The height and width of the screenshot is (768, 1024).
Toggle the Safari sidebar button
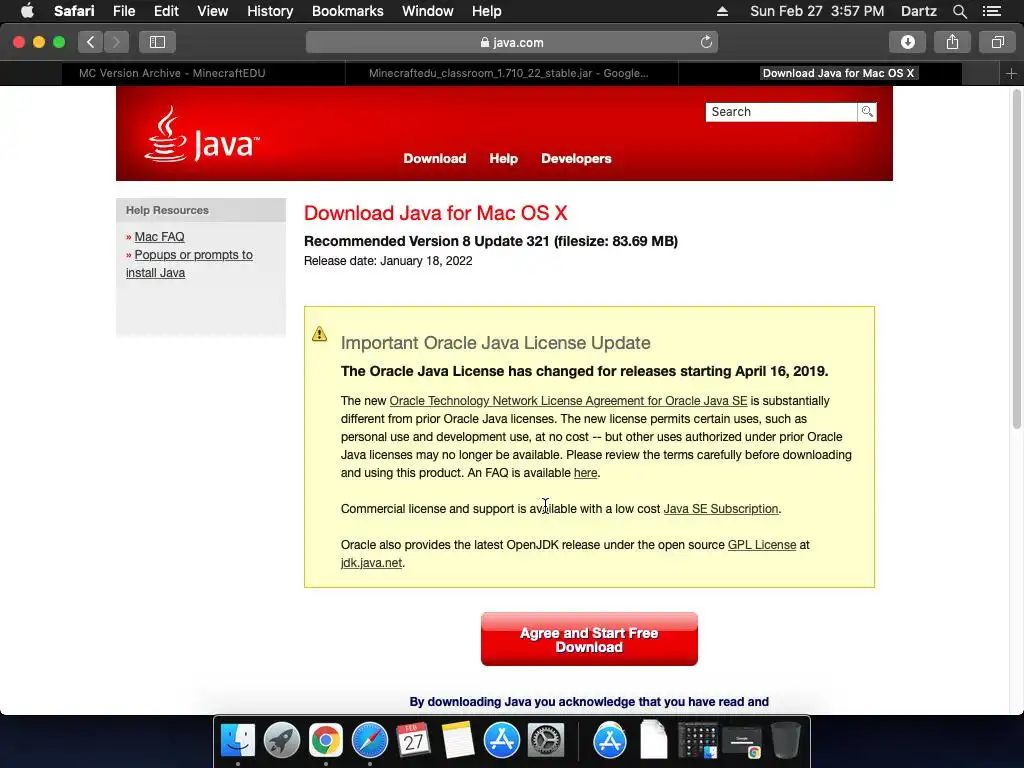157,42
